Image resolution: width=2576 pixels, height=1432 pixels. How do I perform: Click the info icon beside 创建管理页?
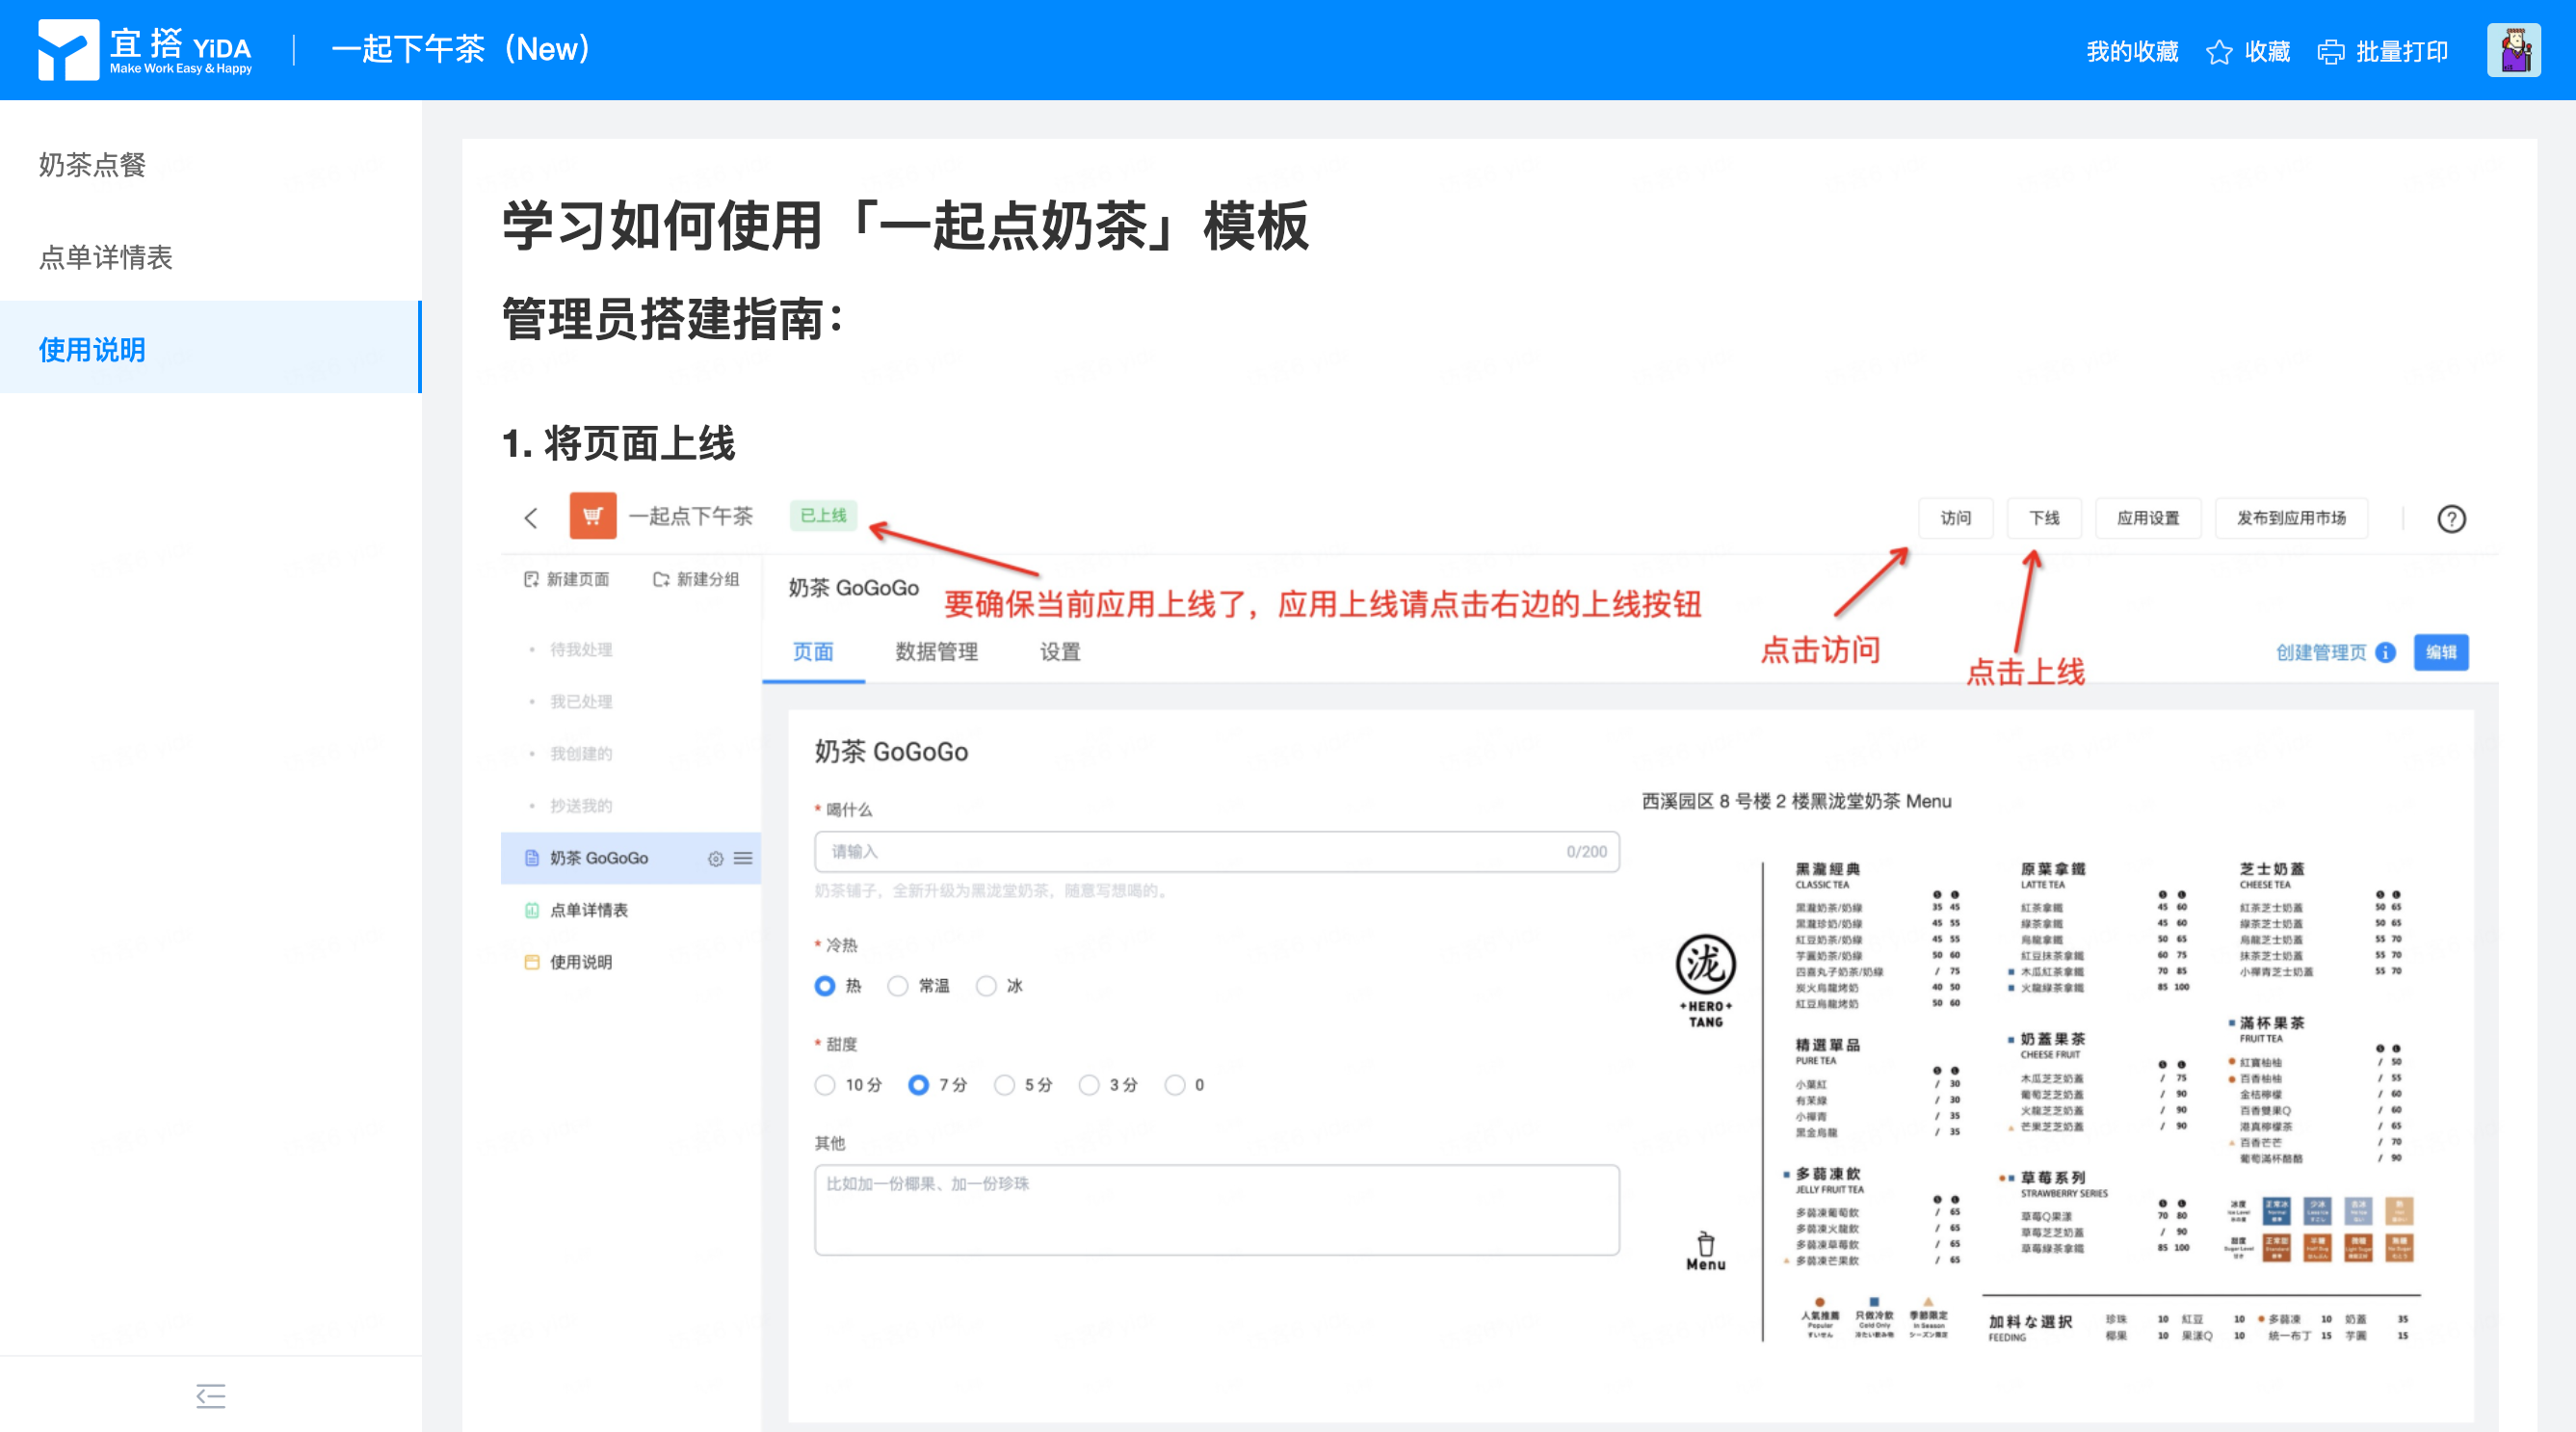(x=2386, y=653)
